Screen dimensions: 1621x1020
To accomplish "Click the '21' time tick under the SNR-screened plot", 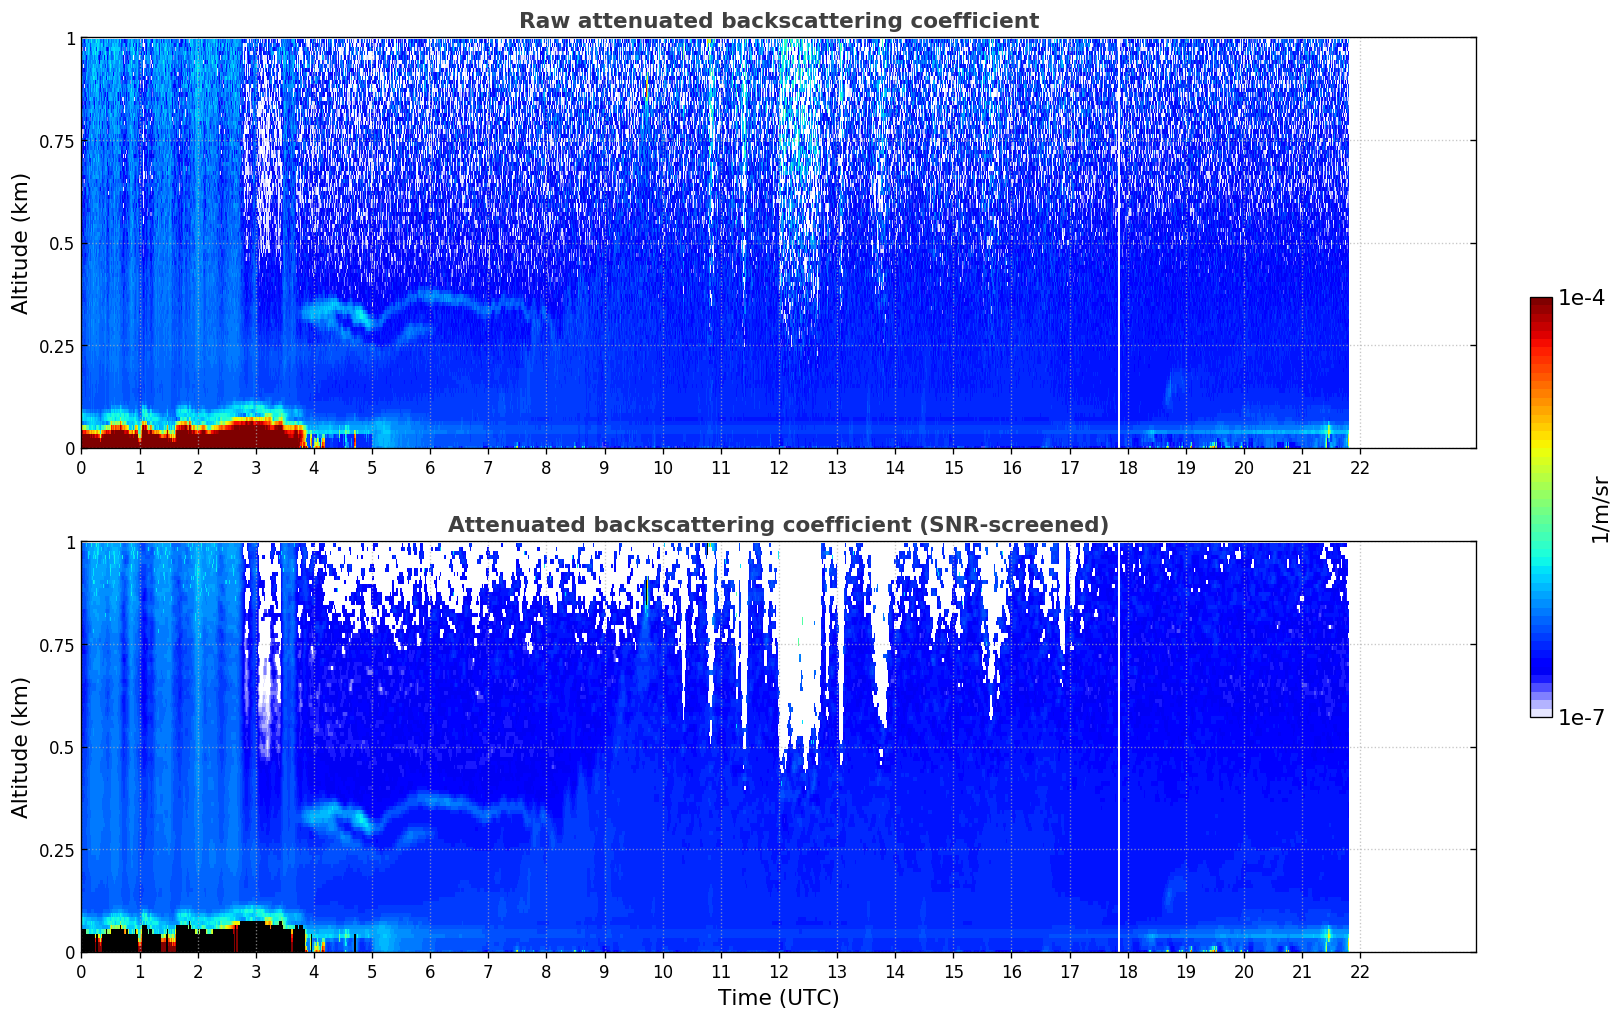I will 1302,971.
